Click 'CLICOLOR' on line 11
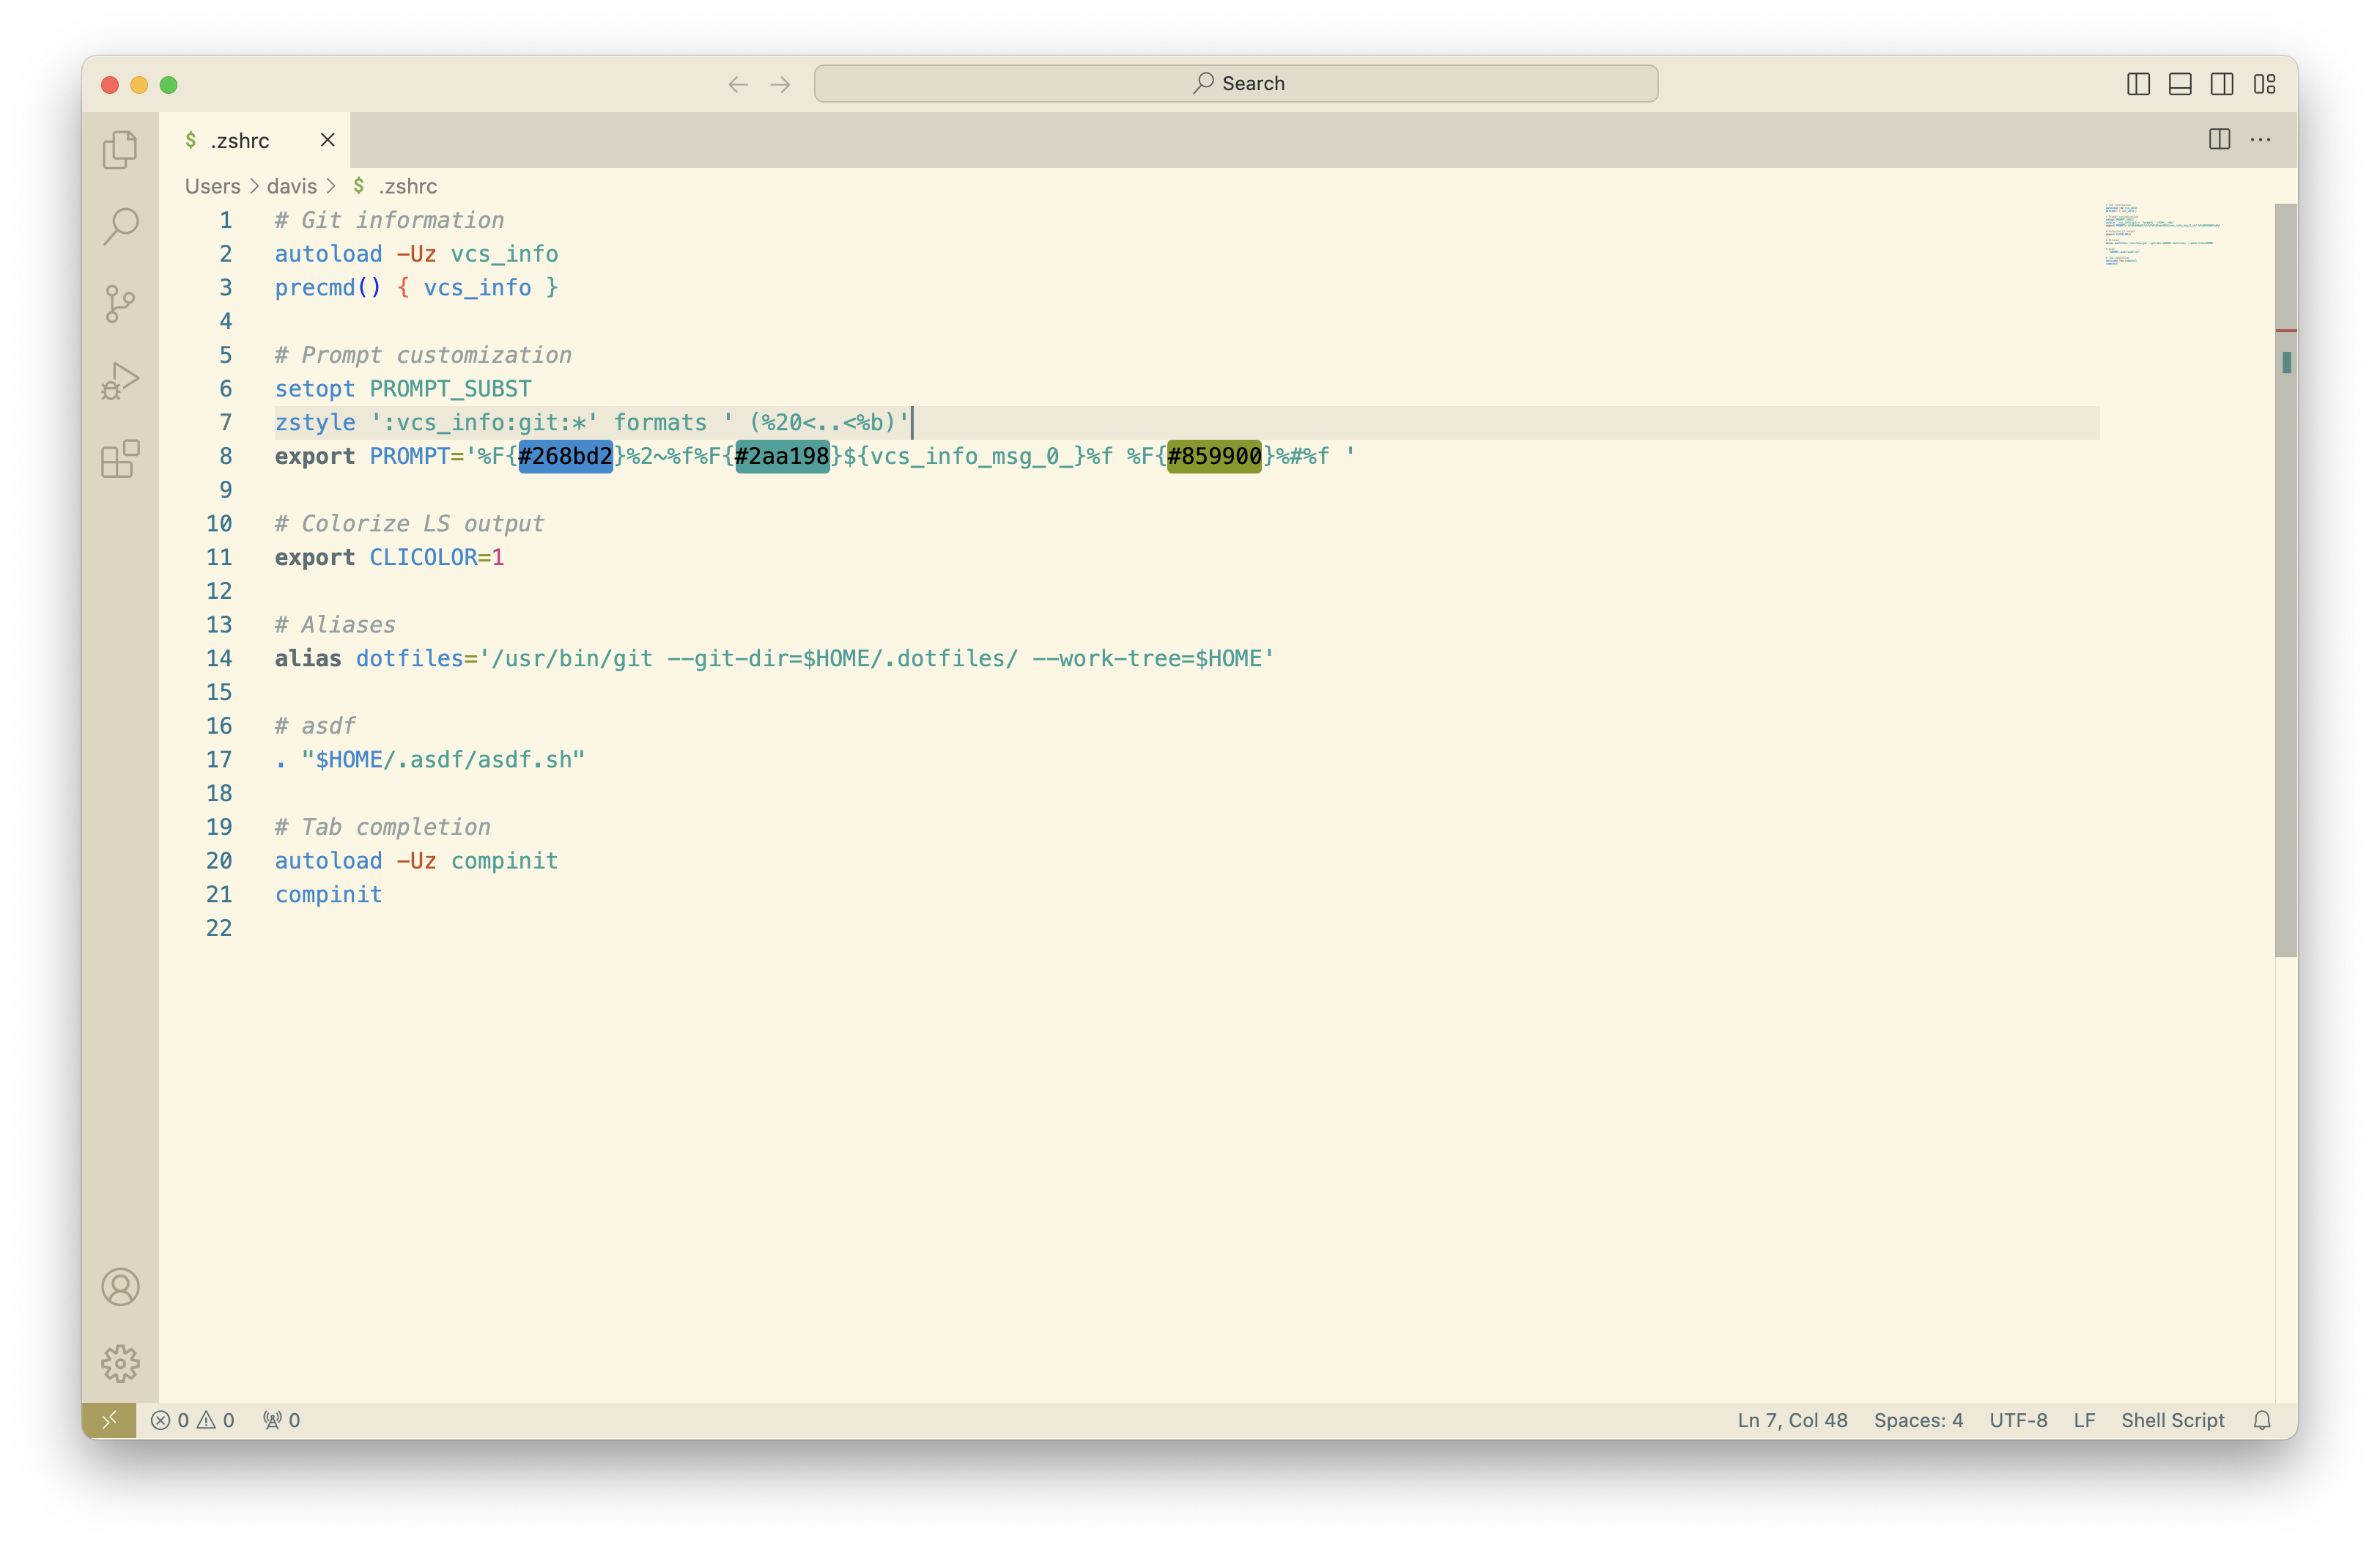Viewport: 2380px width, 1548px height. (423, 557)
